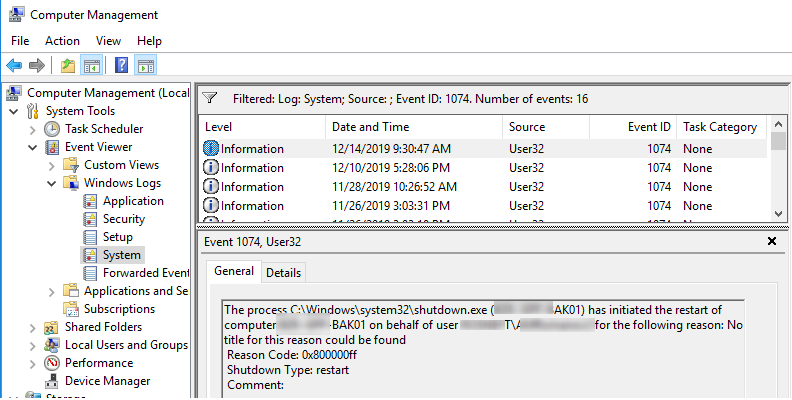Click the Comment: line in description

point(255,385)
